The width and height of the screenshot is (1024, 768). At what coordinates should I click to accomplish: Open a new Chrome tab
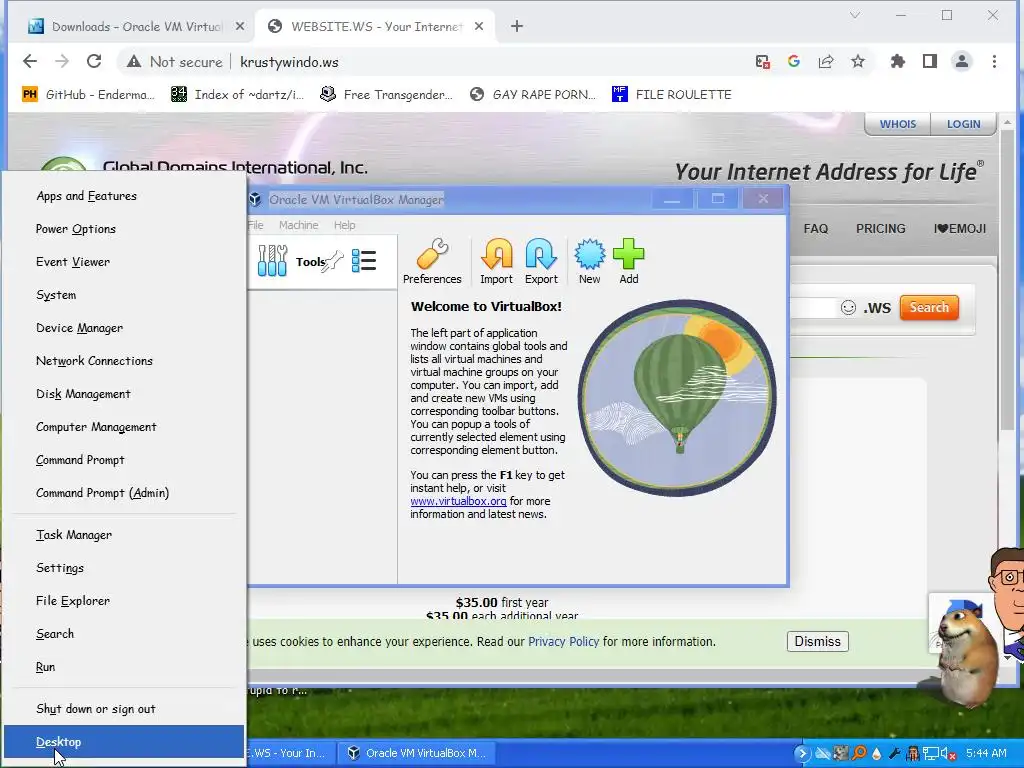(x=517, y=26)
